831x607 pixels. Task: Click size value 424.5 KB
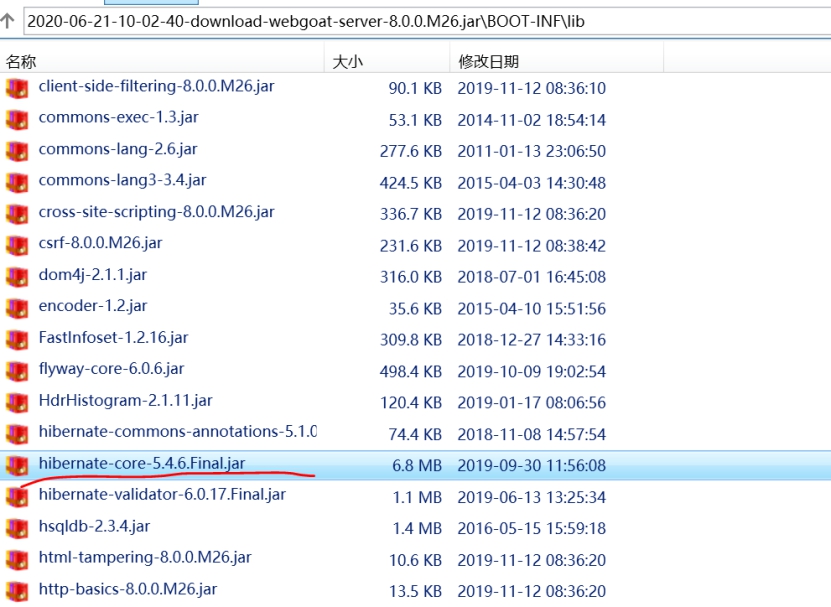[411, 183]
